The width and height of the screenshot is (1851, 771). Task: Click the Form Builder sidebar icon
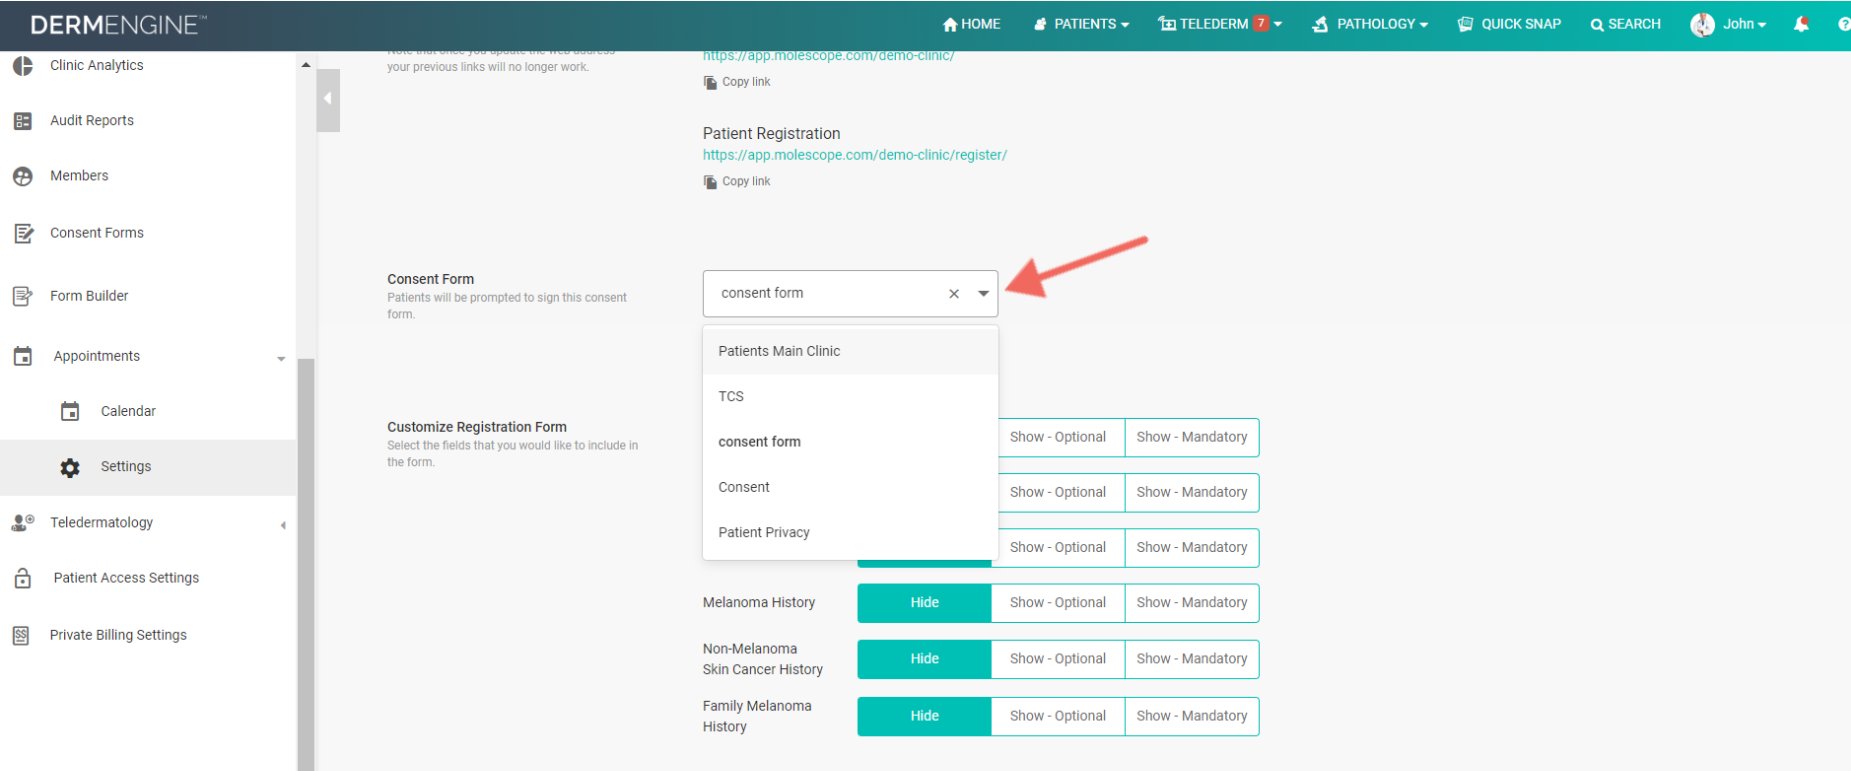tap(23, 296)
